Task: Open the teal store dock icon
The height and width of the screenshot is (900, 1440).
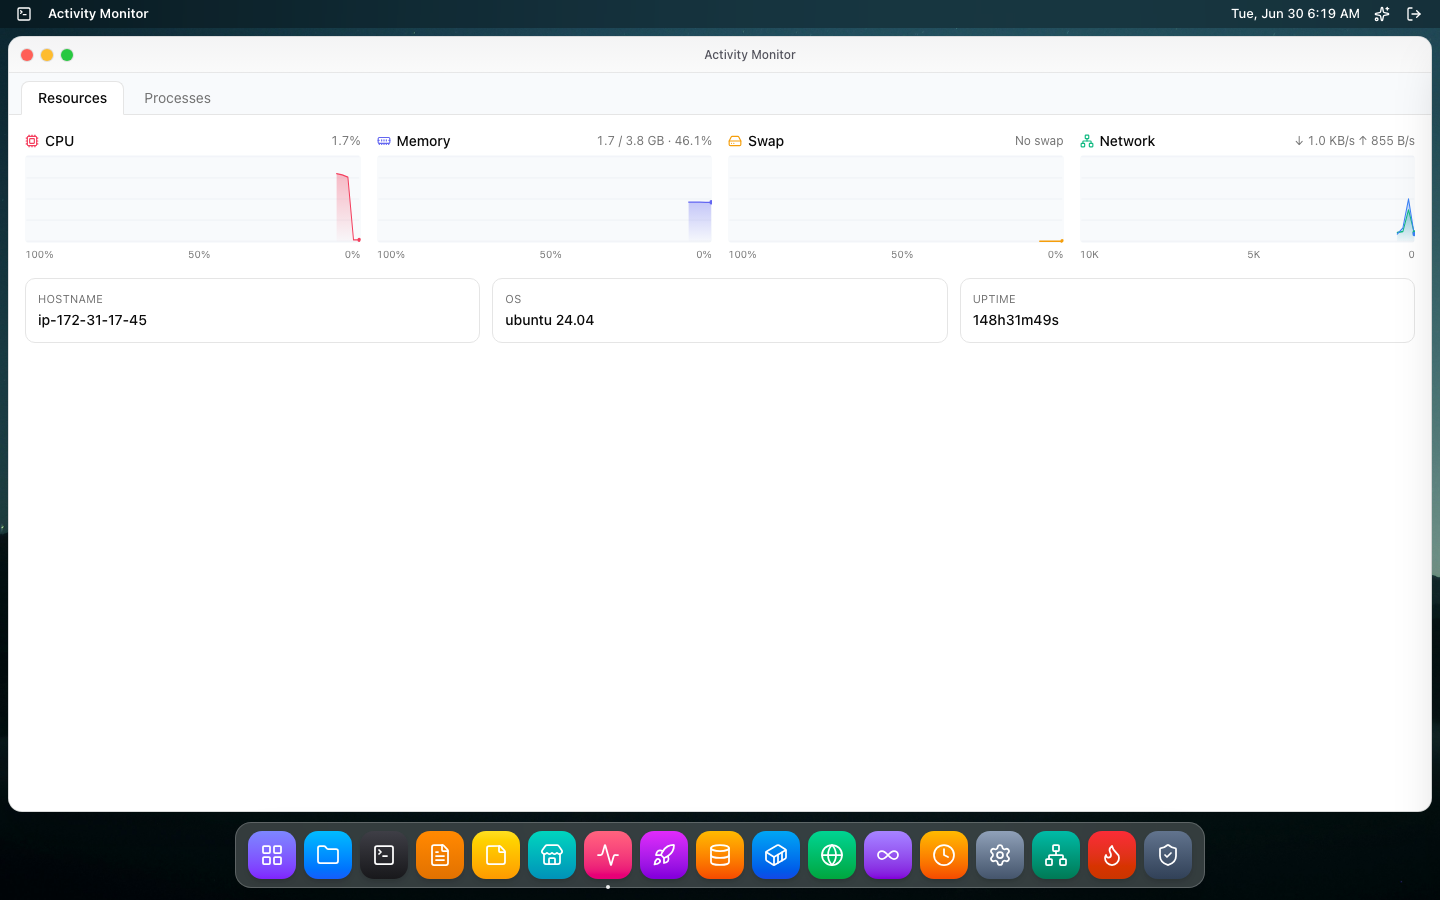Action: click(x=552, y=855)
